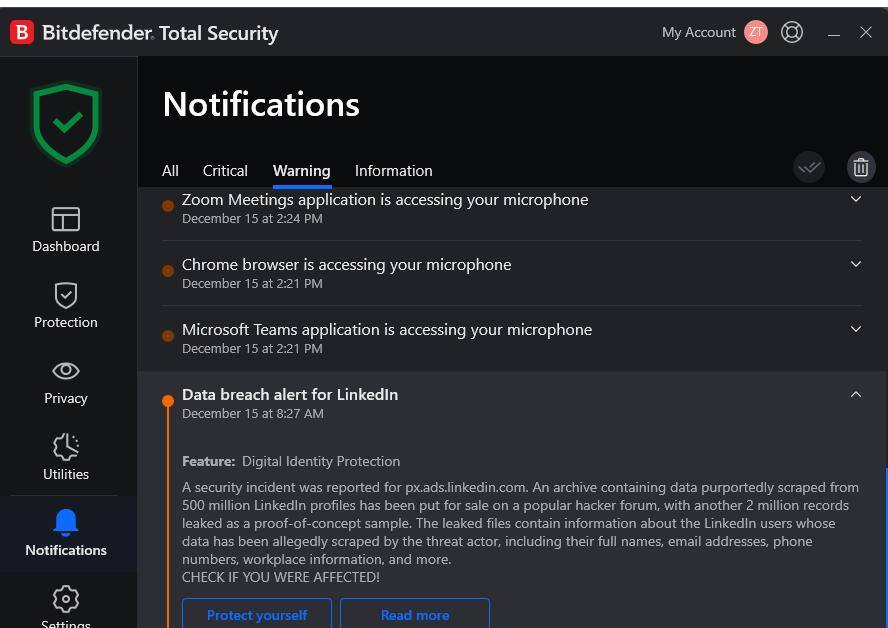Open the Information tab

tap(393, 171)
